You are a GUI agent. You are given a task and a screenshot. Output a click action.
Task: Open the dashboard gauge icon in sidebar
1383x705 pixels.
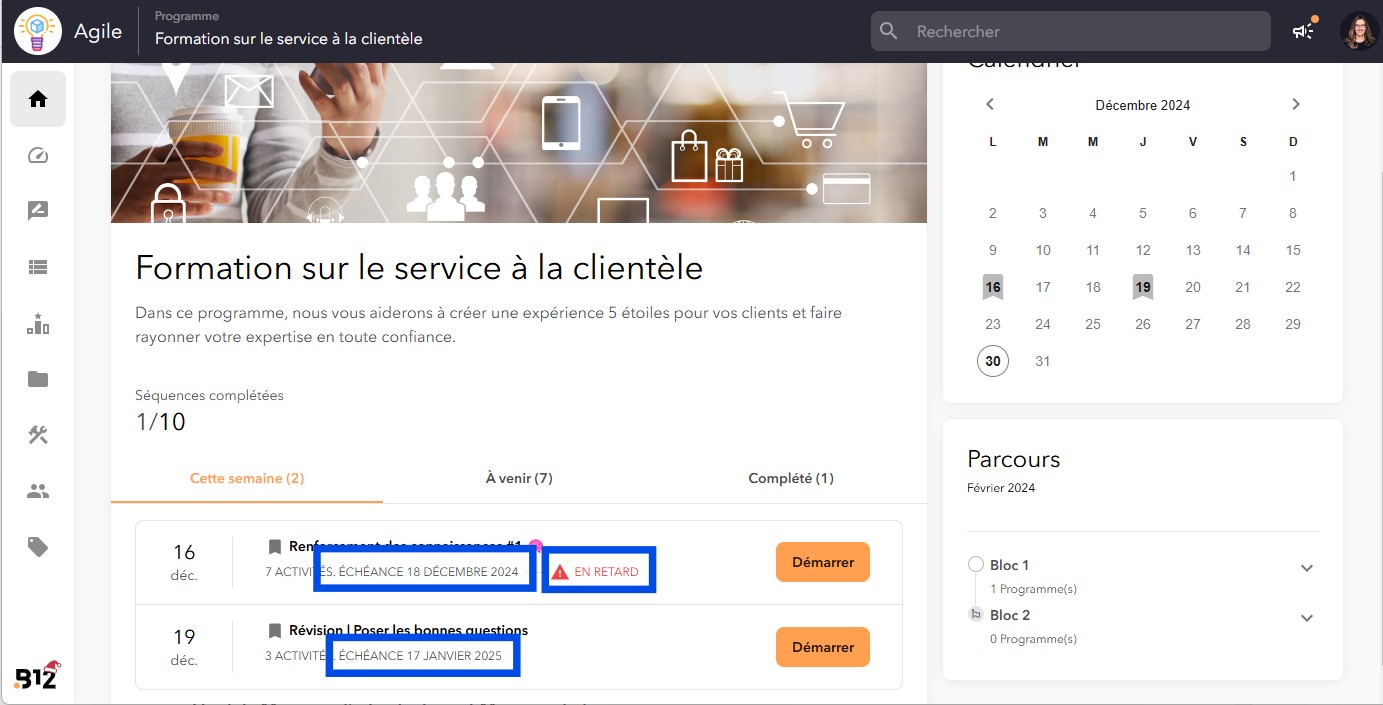(x=38, y=155)
